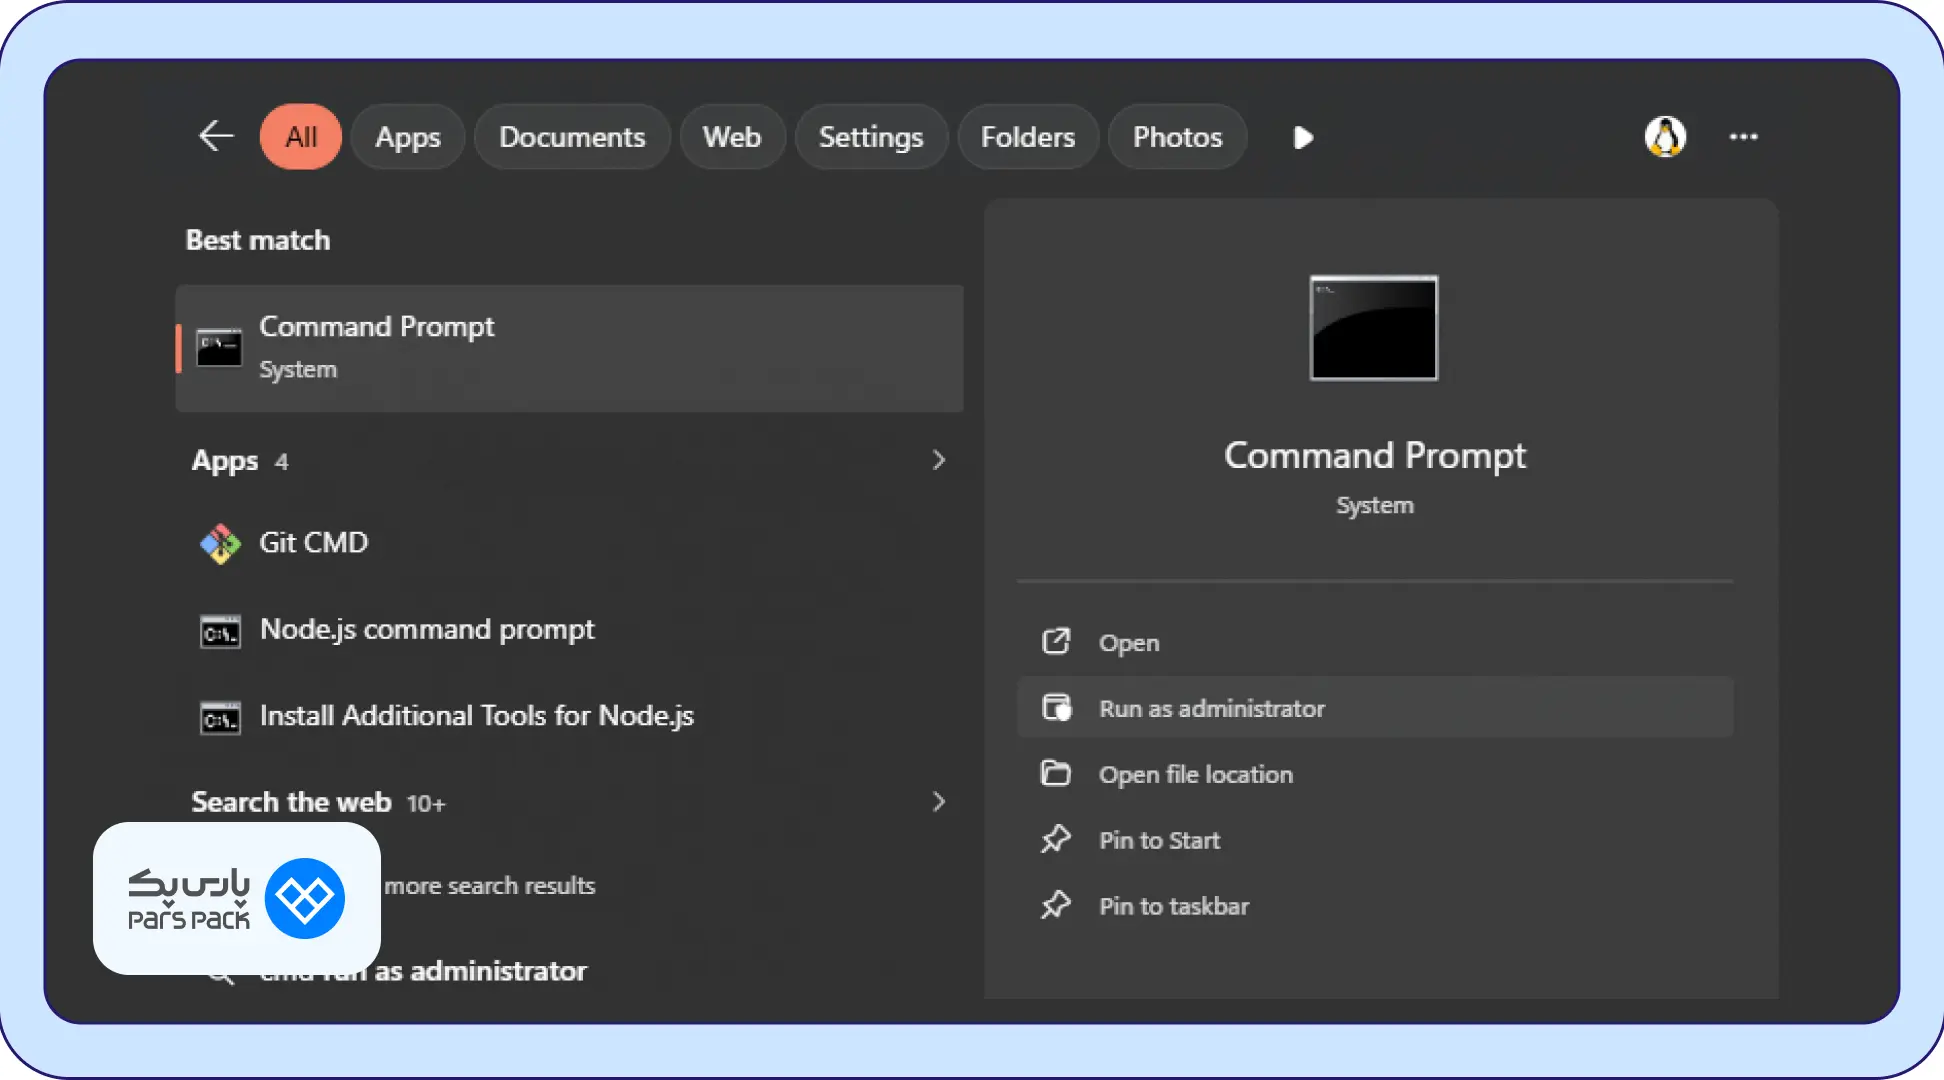Click the Run as administrator shield icon
Viewport: 1944px width, 1080px height.
tap(1056, 707)
